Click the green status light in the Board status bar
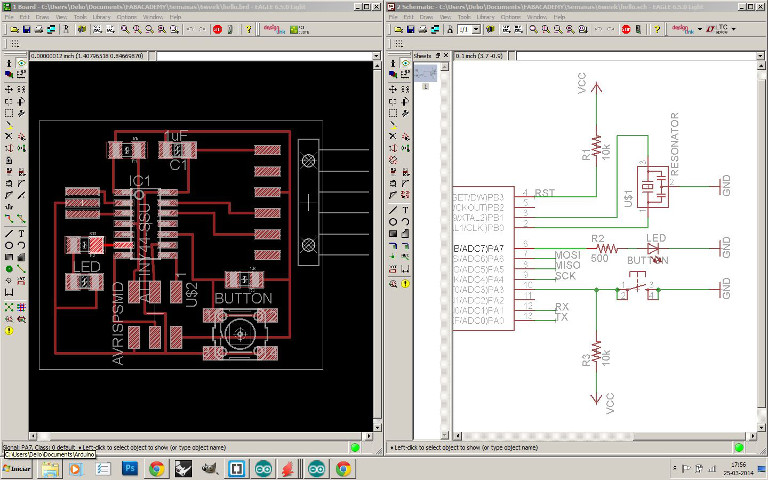 tap(355, 447)
